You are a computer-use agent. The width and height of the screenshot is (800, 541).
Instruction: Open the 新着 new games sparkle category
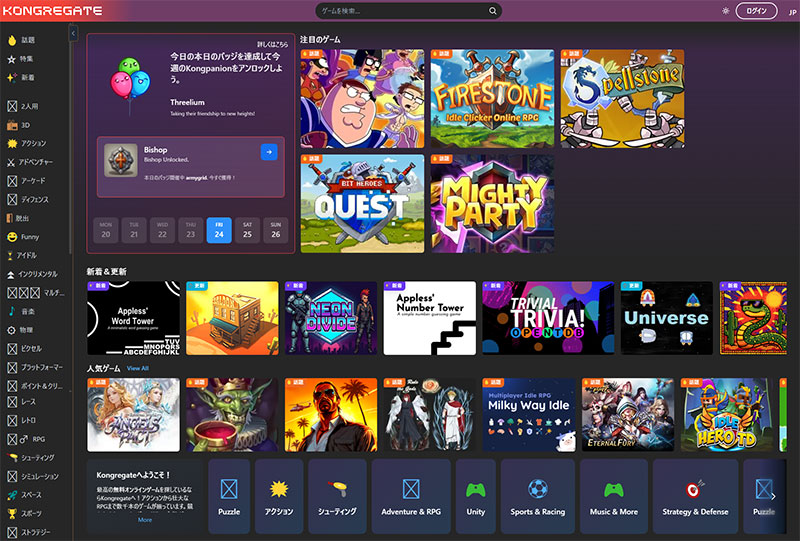click(21, 78)
